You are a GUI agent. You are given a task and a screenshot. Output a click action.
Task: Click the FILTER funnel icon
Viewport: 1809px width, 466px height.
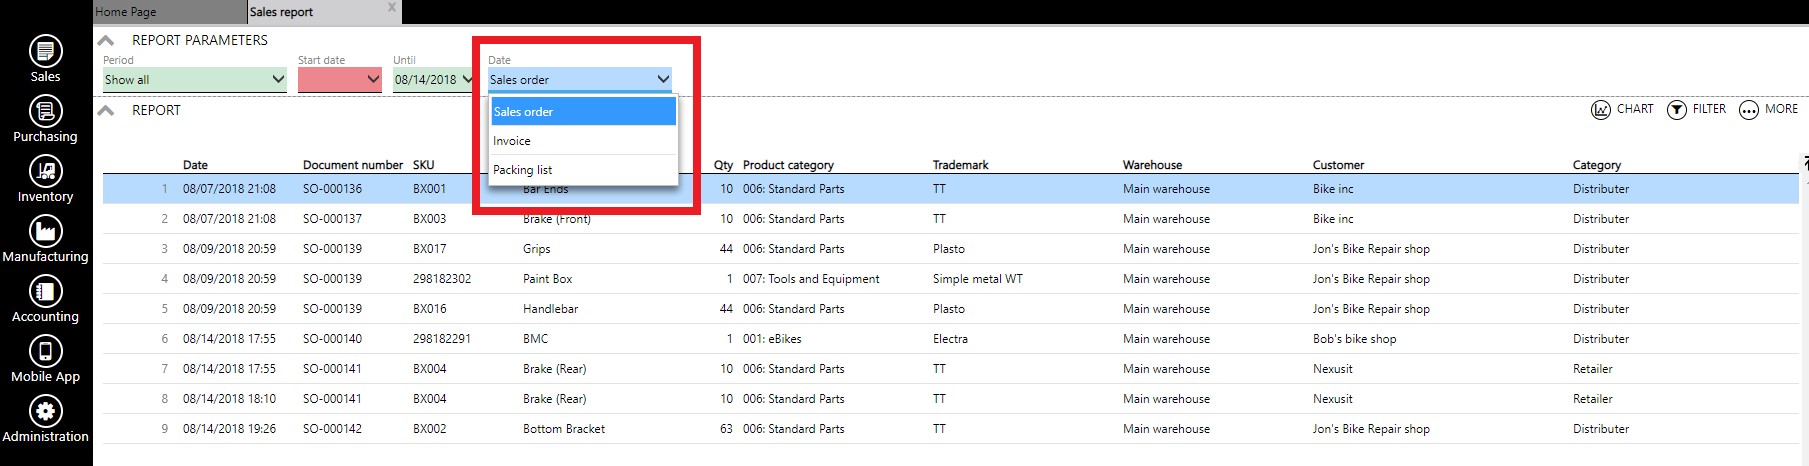[x=1676, y=109]
